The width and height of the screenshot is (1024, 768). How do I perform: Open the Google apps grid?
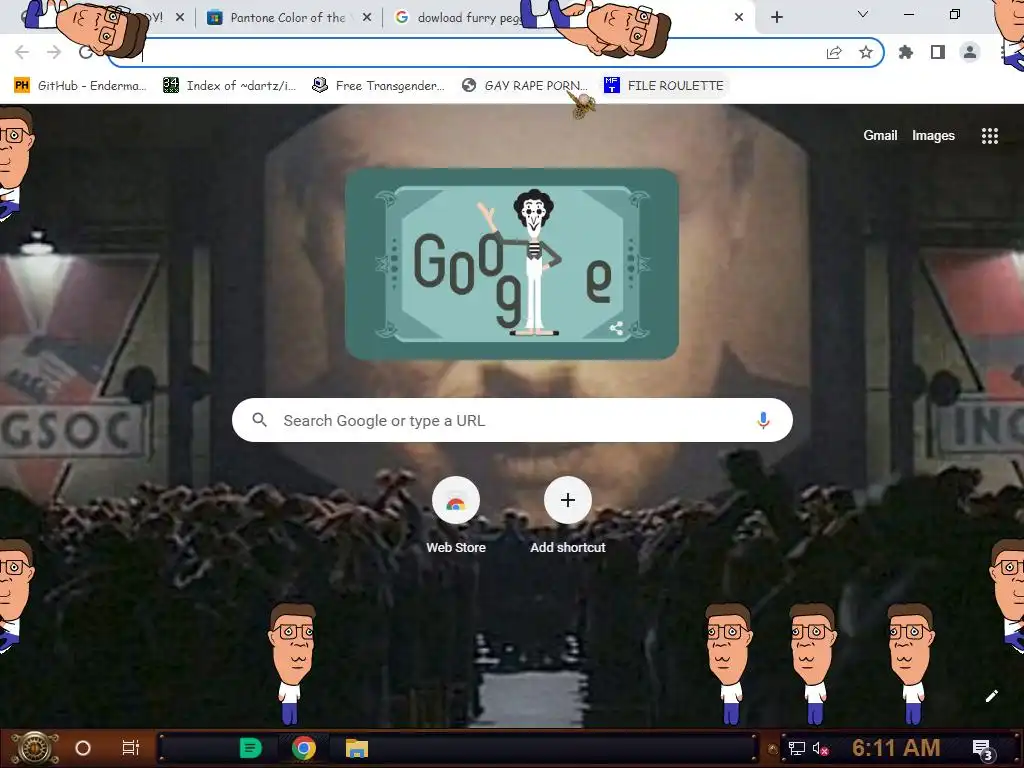(989, 135)
